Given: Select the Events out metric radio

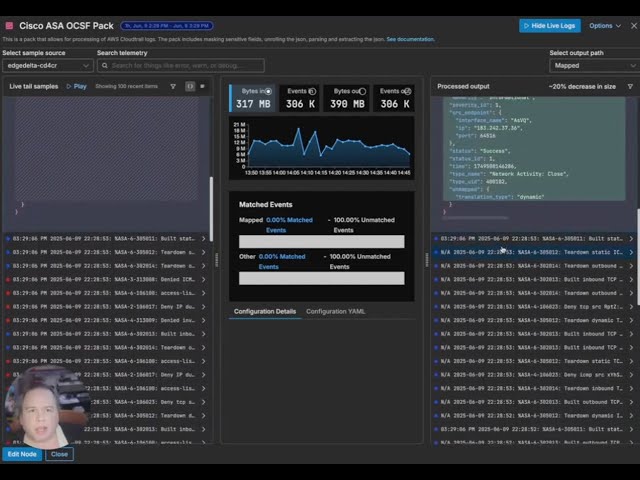Looking at the screenshot, I should (x=407, y=91).
